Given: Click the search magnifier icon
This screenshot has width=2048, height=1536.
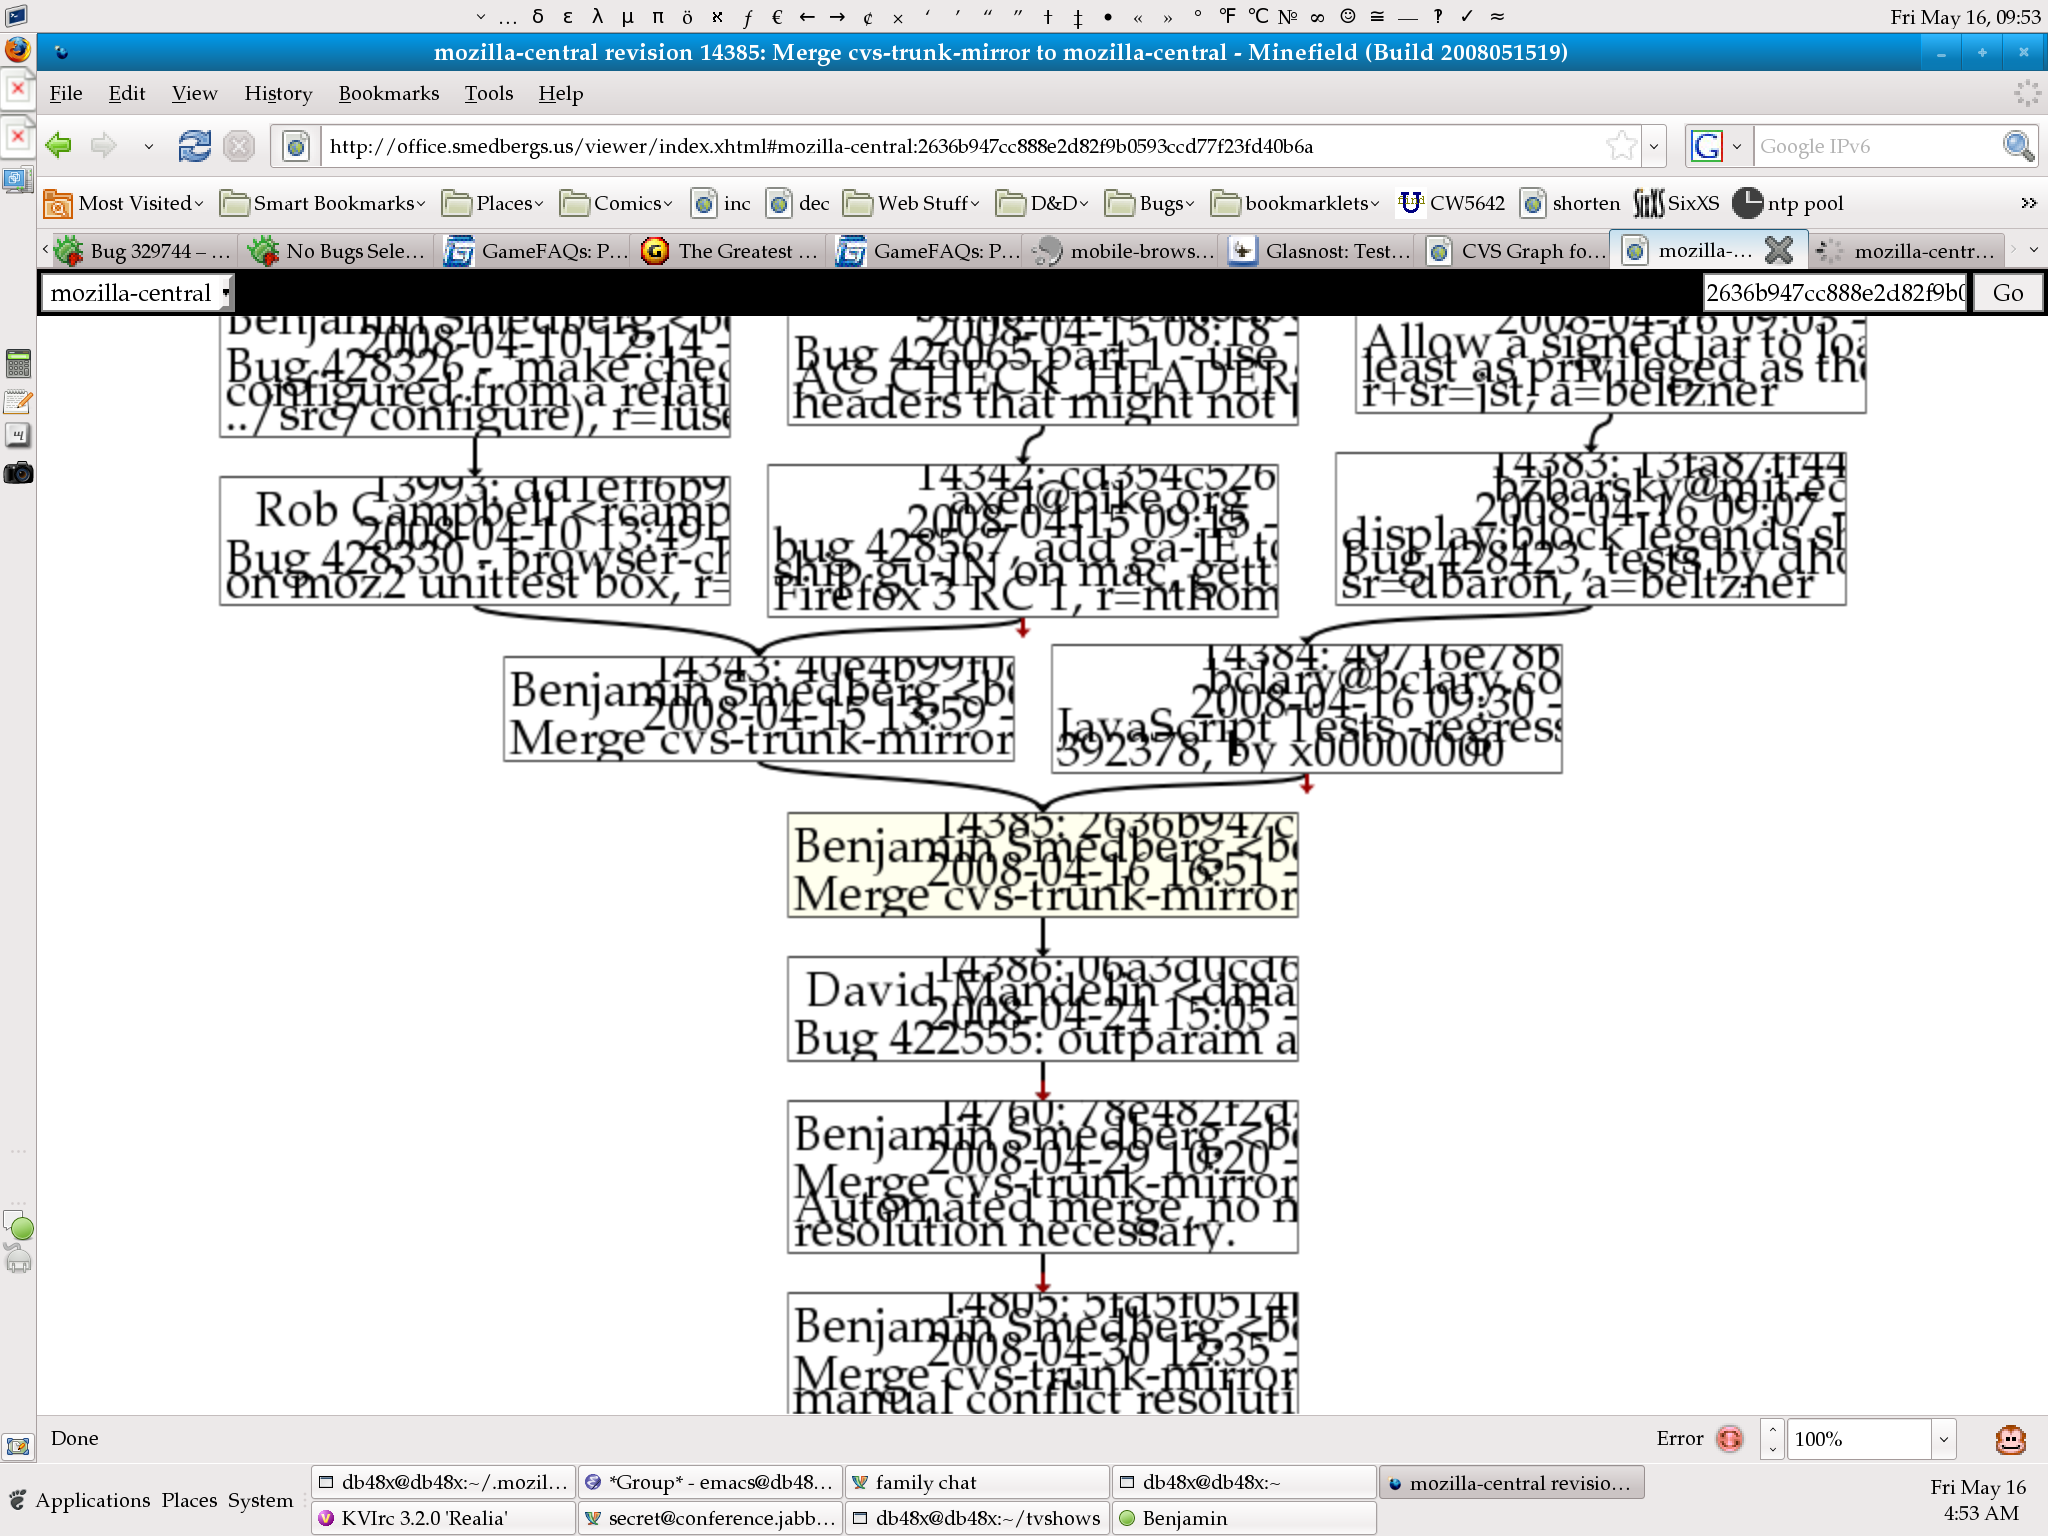Looking at the screenshot, I should point(2018,146).
